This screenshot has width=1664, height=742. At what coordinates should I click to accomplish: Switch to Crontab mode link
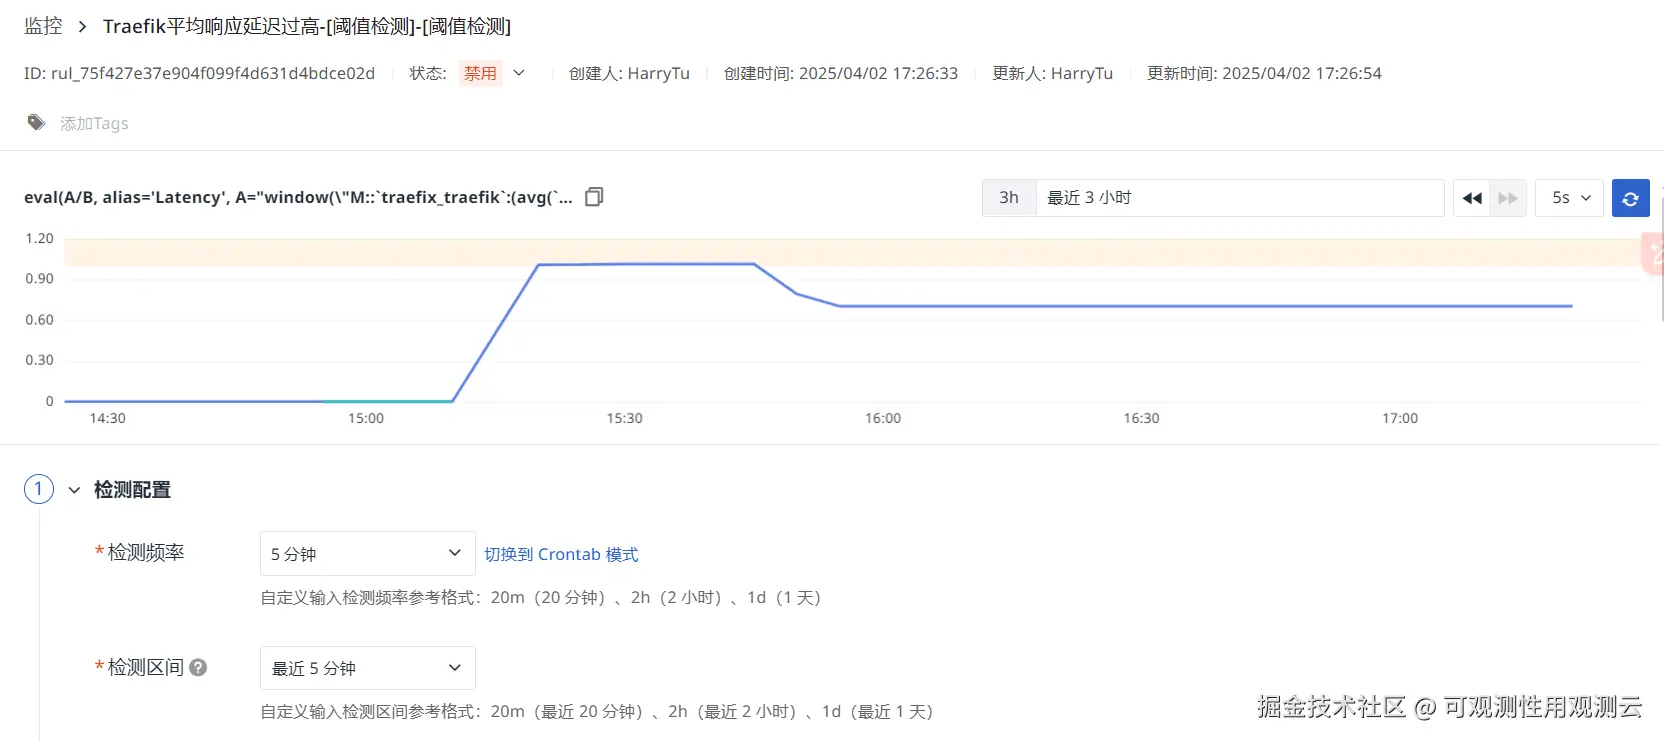pos(561,554)
